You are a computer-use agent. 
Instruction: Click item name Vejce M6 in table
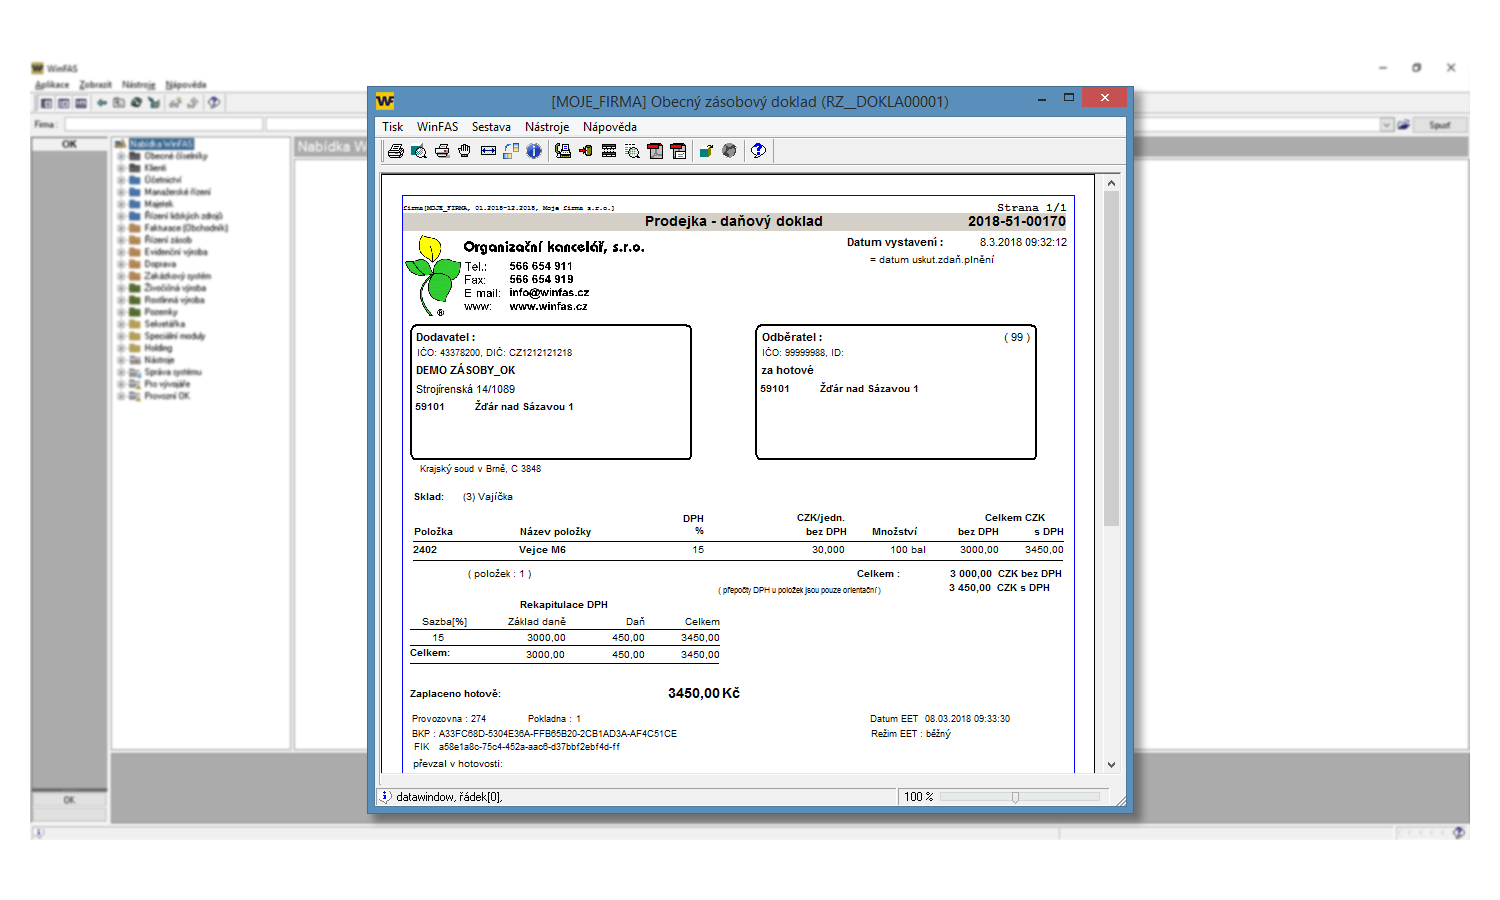tap(542, 550)
